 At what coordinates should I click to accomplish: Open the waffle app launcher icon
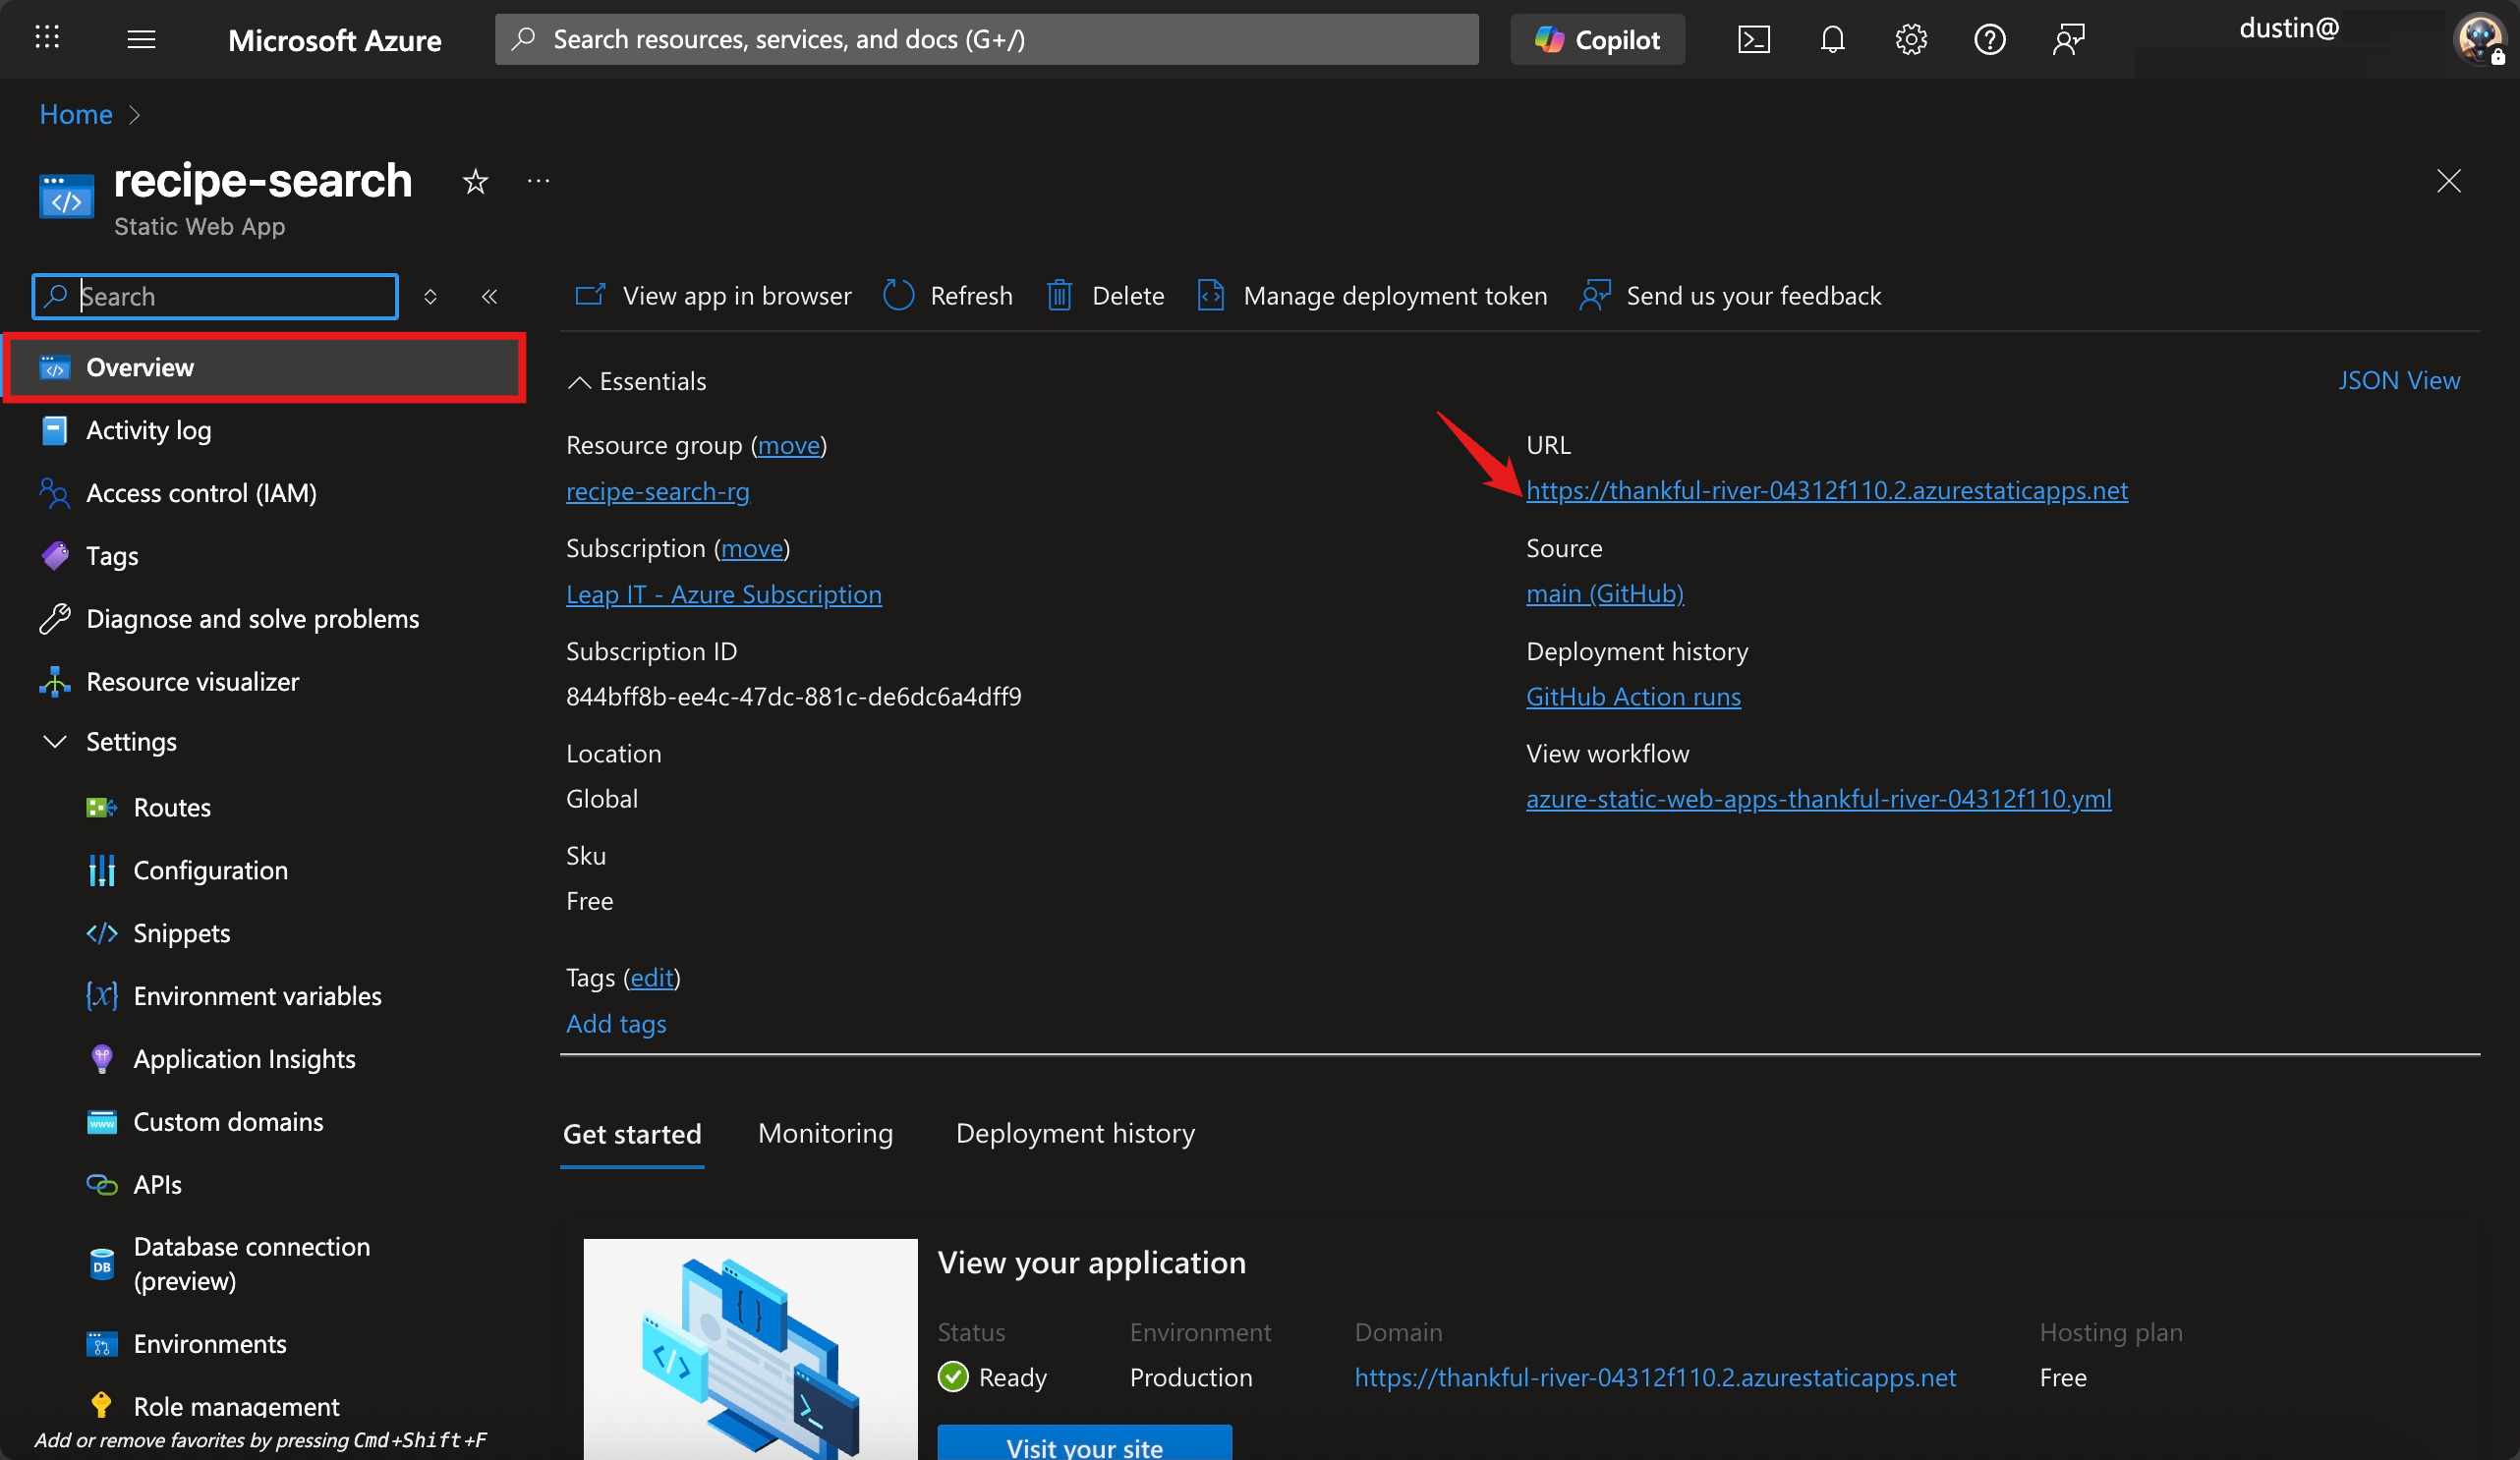[x=47, y=39]
